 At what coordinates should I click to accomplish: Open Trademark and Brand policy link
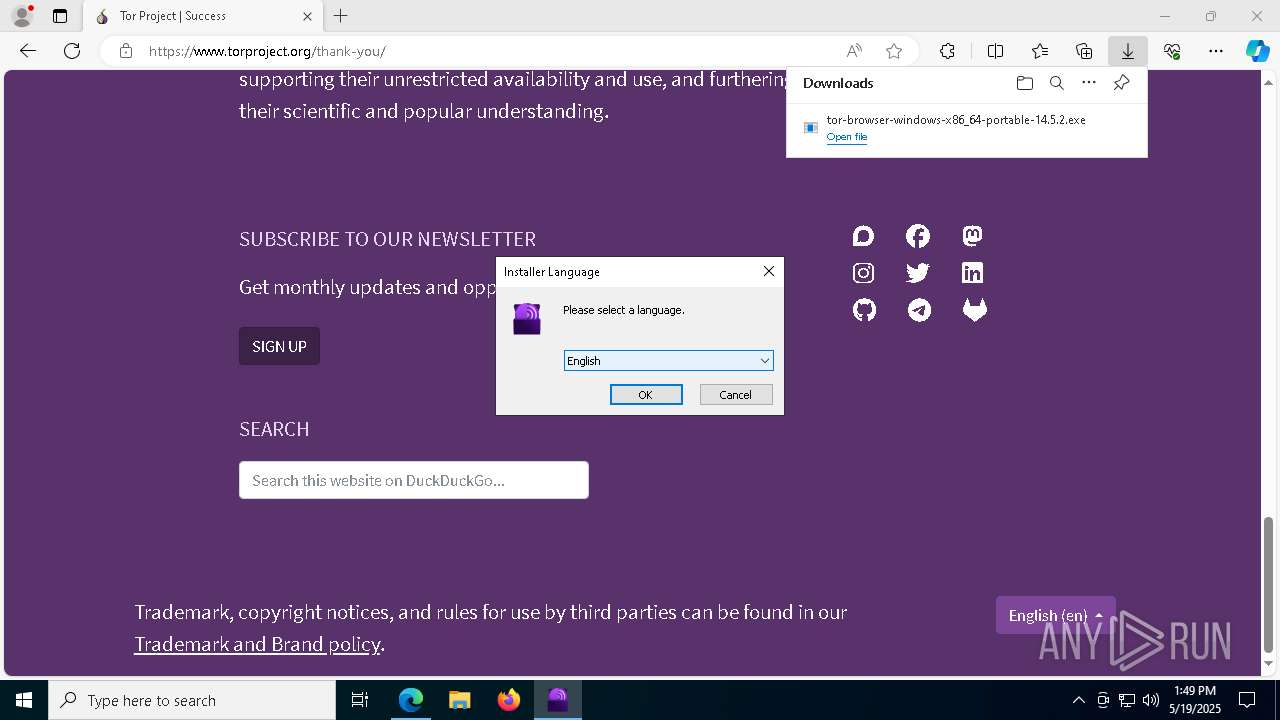(257, 644)
